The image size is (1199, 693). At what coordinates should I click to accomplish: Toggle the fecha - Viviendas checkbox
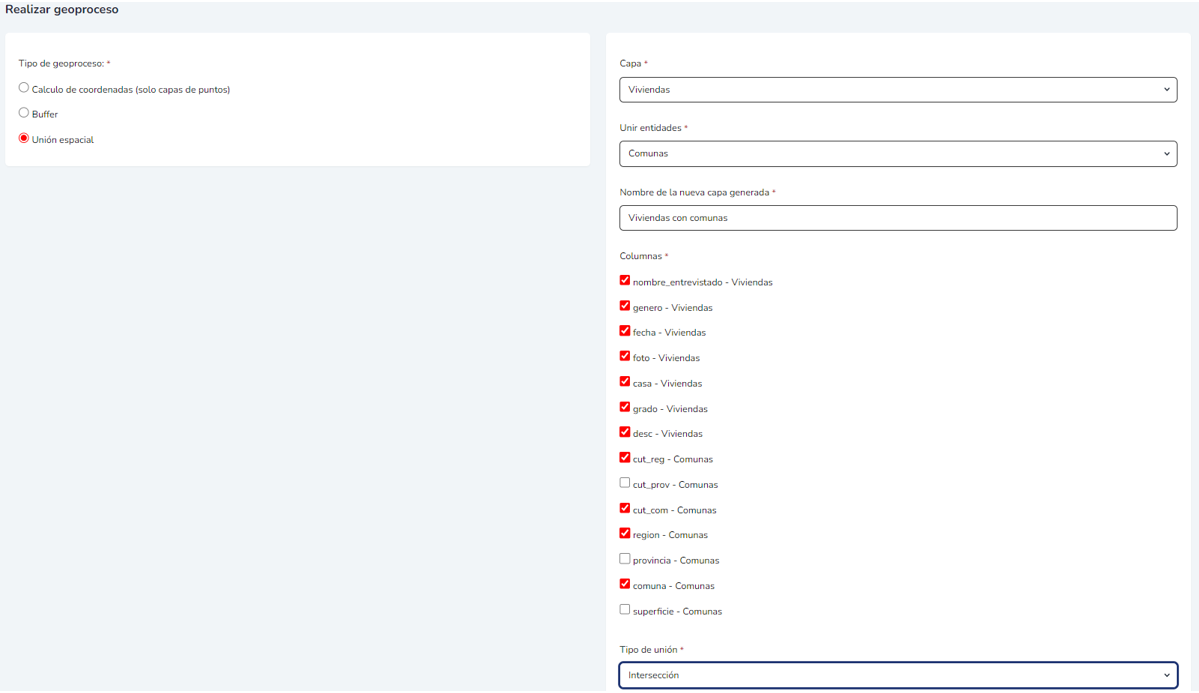[625, 331]
